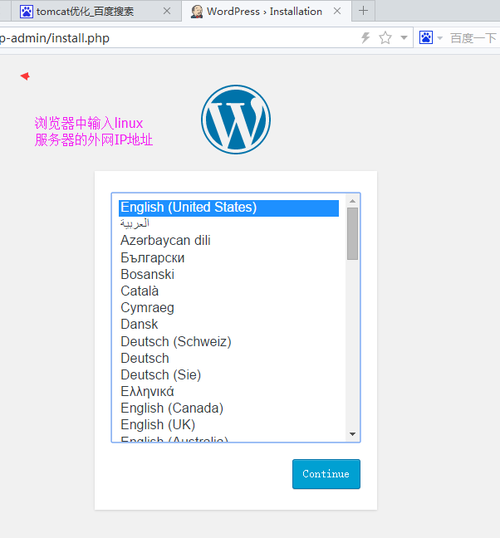
Task: Pick Deutsch (Schweiz) in the list
Action: click(x=229, y=341)
